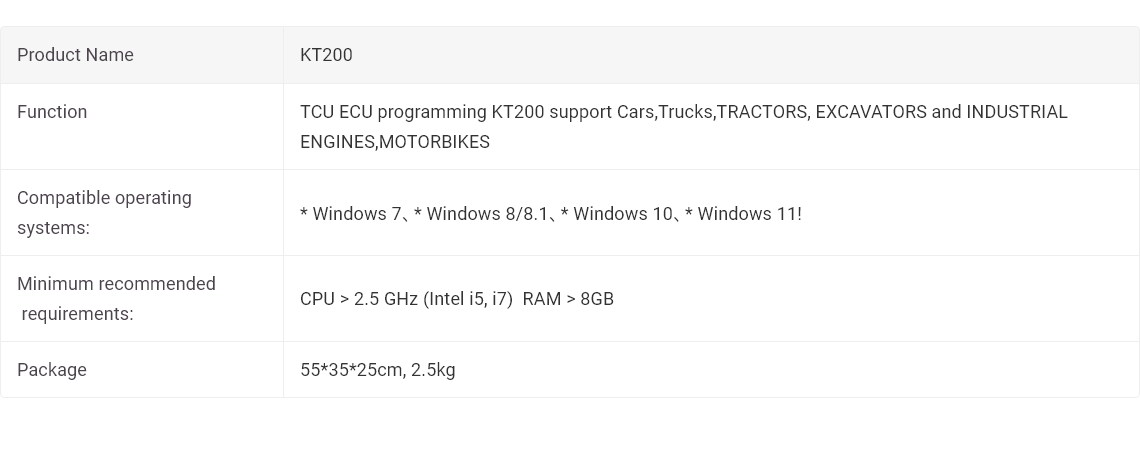Click the word TRACTORS in Function description

762,112
